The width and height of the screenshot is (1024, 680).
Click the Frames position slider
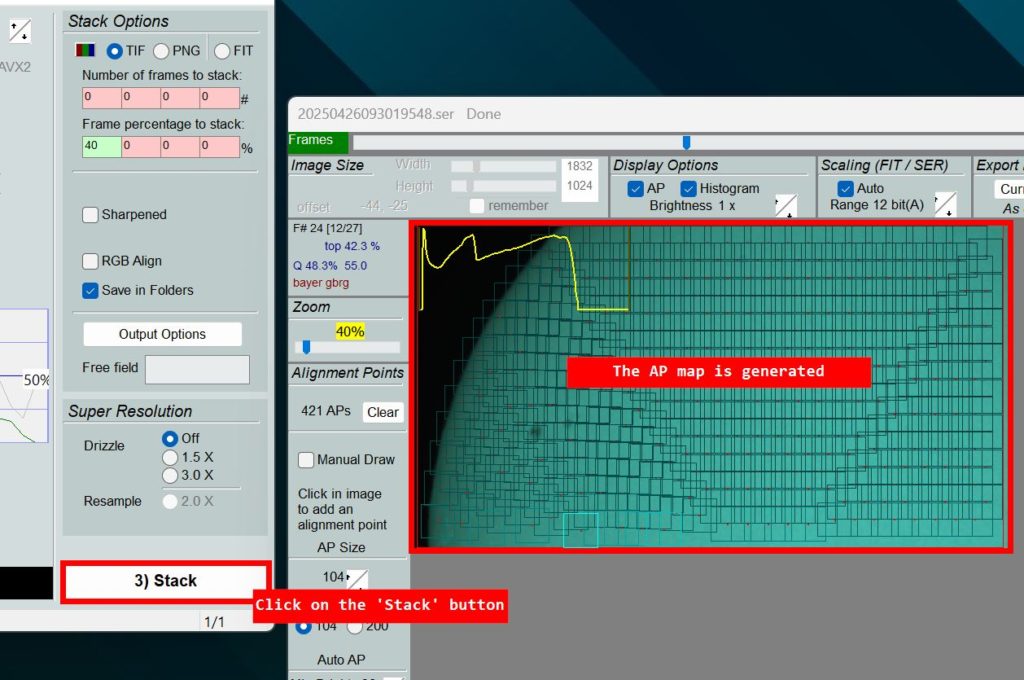pyautogui.click(x=686, y=142)
